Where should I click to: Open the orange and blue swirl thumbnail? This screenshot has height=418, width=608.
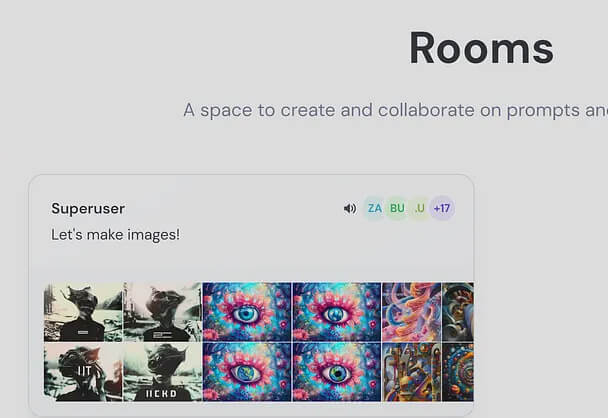(x=411, y=312)
